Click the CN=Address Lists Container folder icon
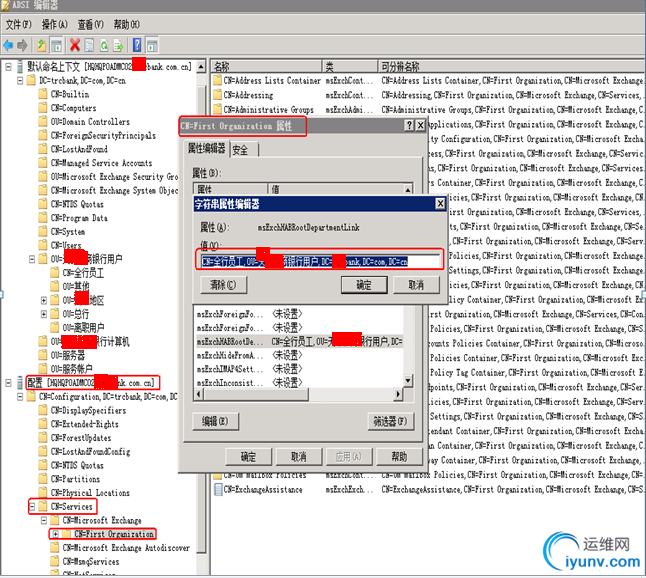Image resolution: width=646 pixels, height=578 pixels. coord(218,80)
